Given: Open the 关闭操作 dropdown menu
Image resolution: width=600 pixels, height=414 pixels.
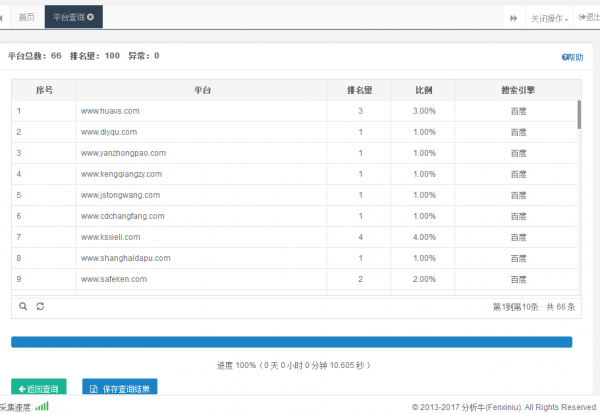Looking at the screenshot, I should [x=549, y=18].
